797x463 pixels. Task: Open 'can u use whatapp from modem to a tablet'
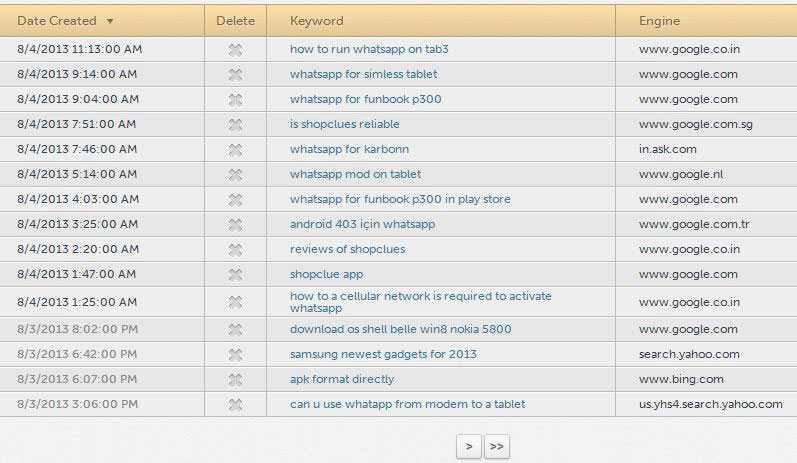408,404
